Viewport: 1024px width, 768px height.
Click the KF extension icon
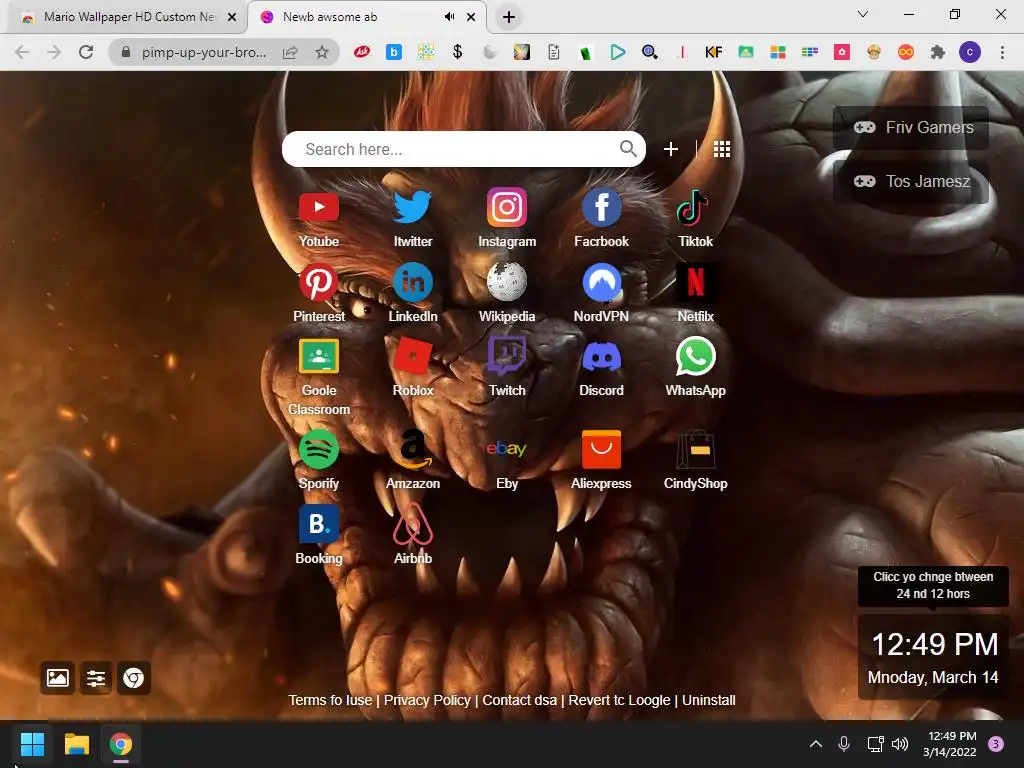click(713, 52)
